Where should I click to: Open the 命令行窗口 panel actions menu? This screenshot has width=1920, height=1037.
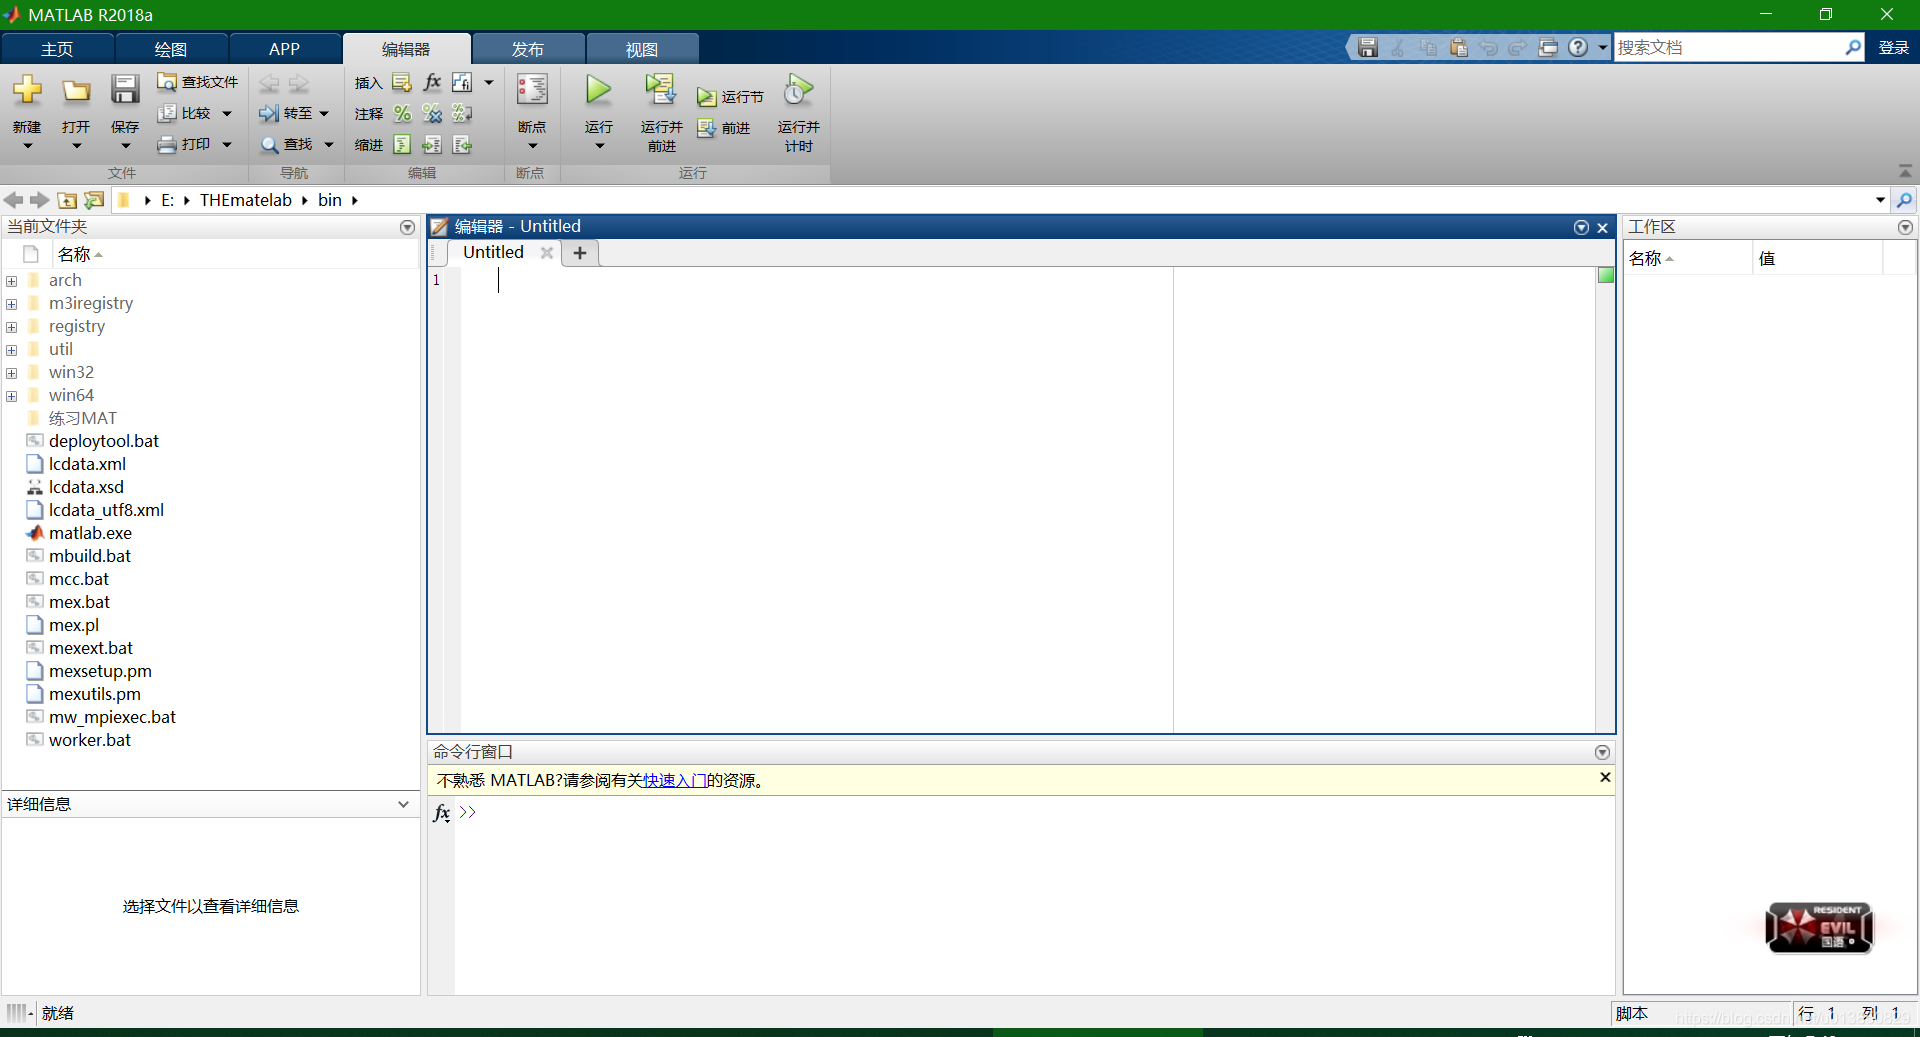click(x=1602, y=753)
